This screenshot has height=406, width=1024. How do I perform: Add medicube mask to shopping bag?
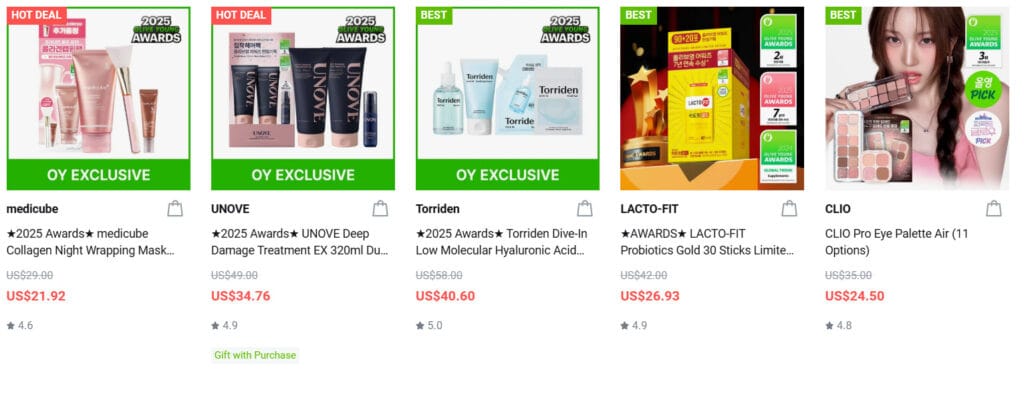click(174, 209)
